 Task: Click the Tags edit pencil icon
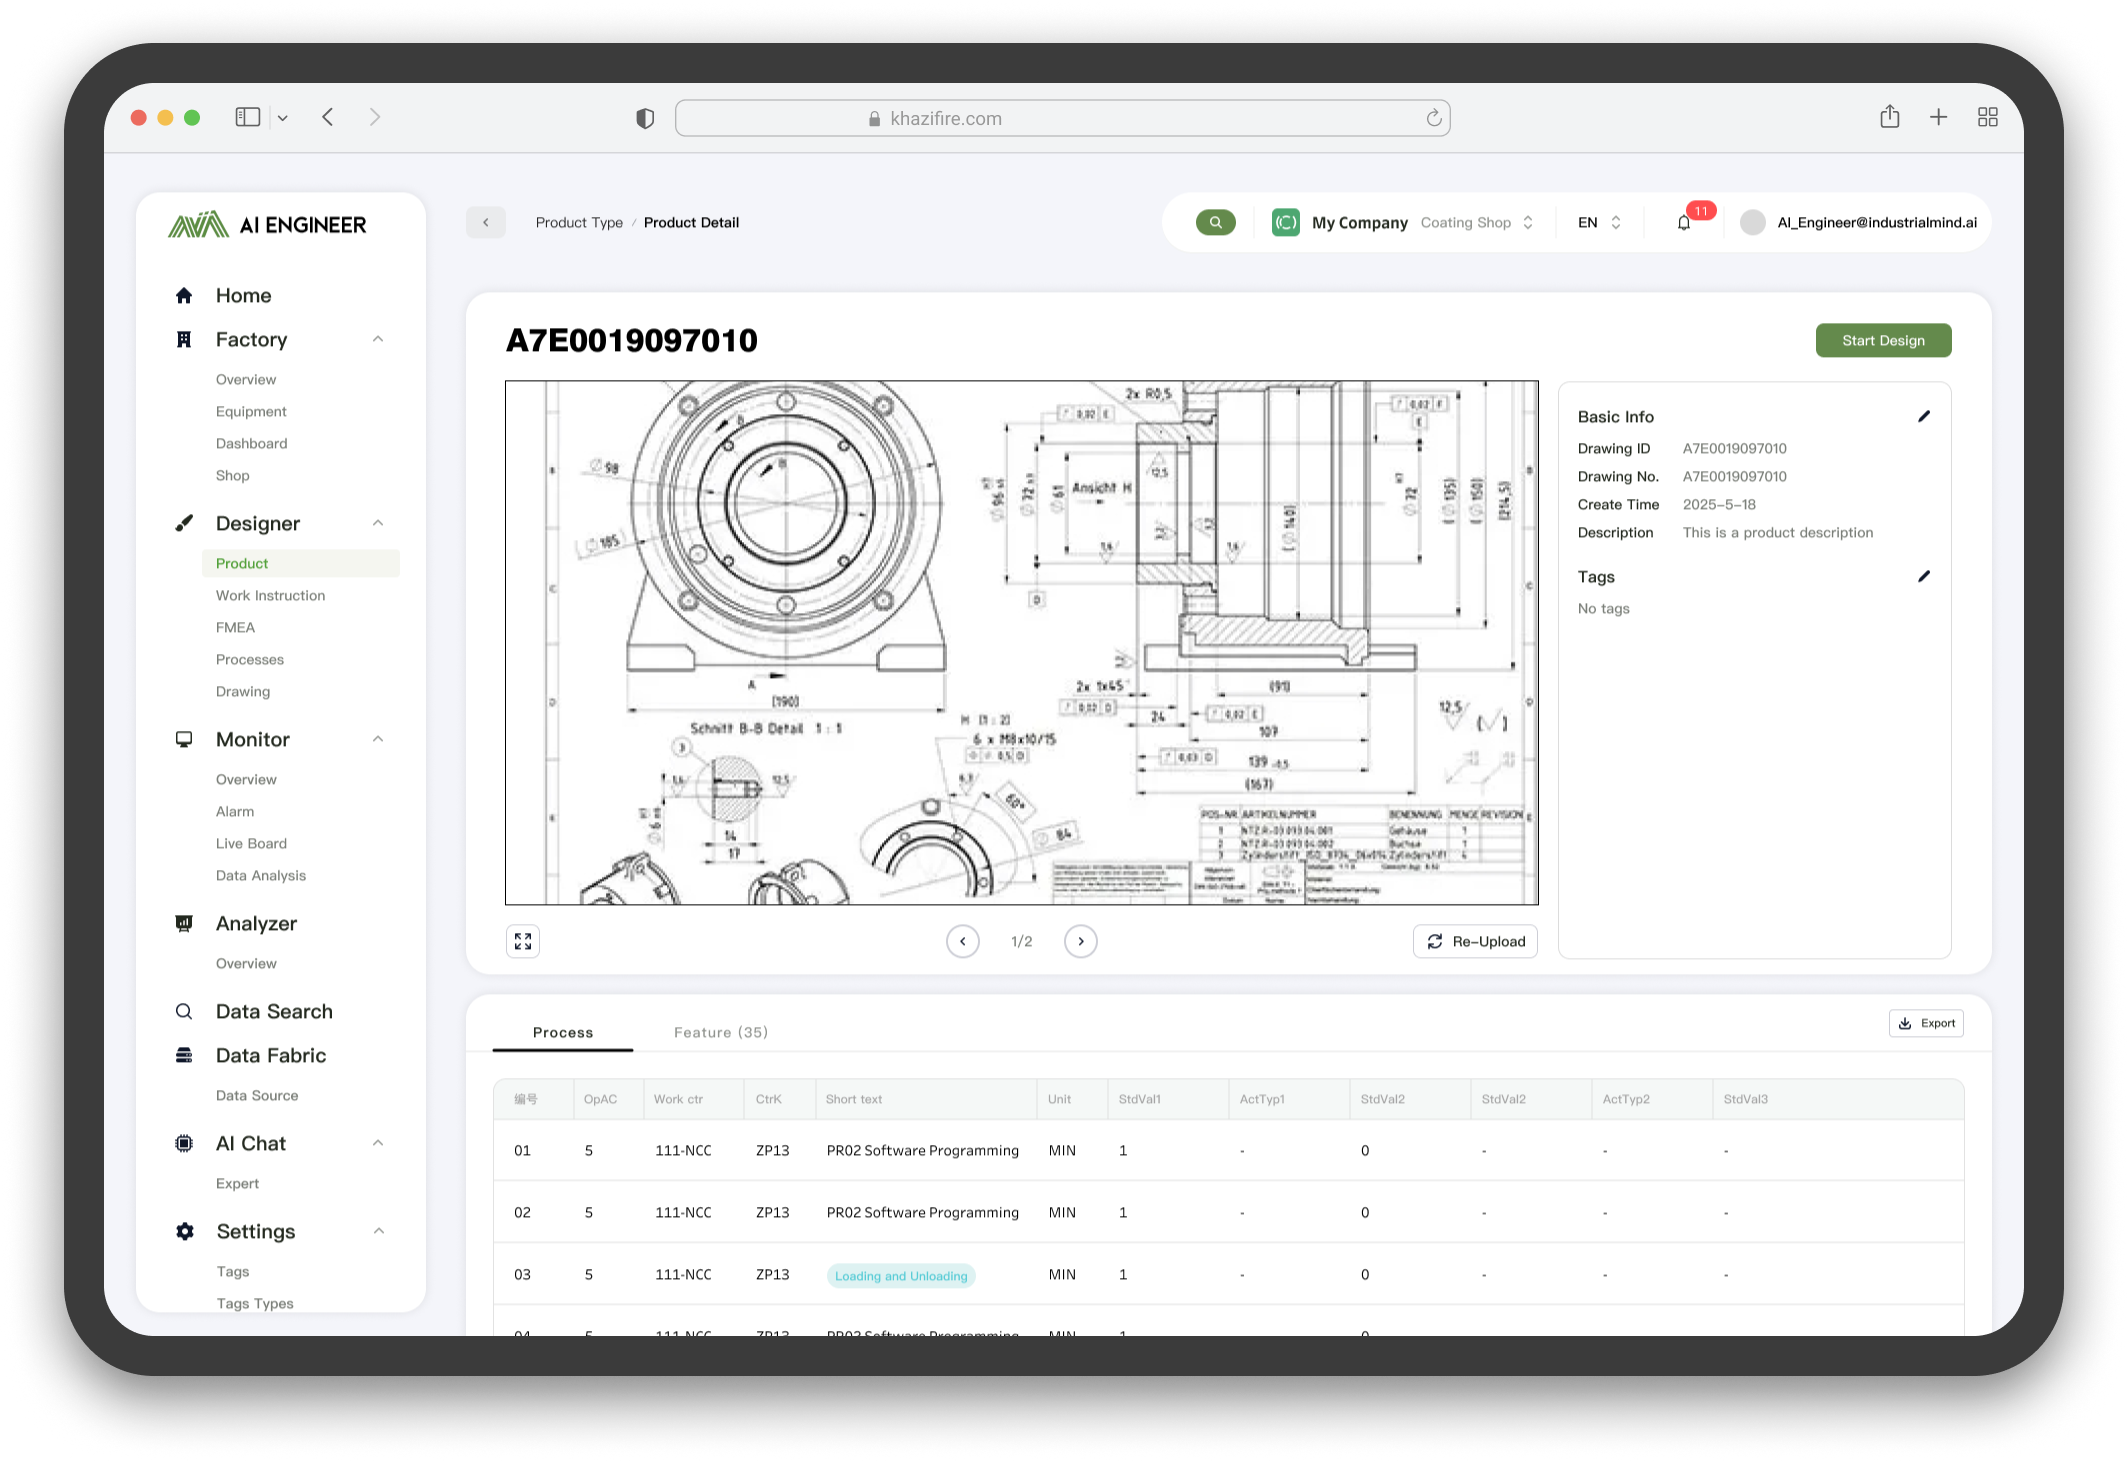[1923, 576]
